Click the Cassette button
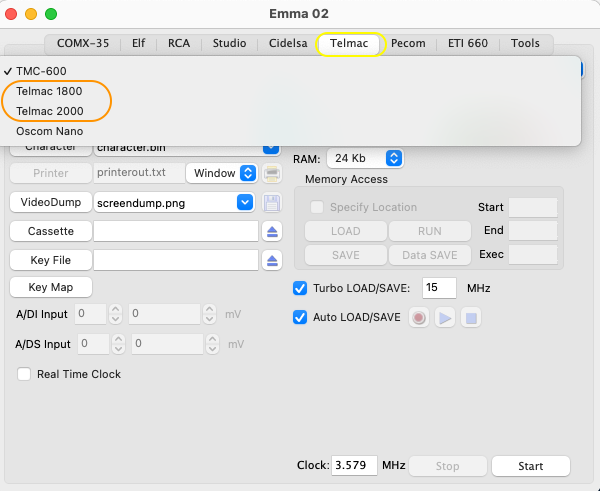 coord(51,231)
